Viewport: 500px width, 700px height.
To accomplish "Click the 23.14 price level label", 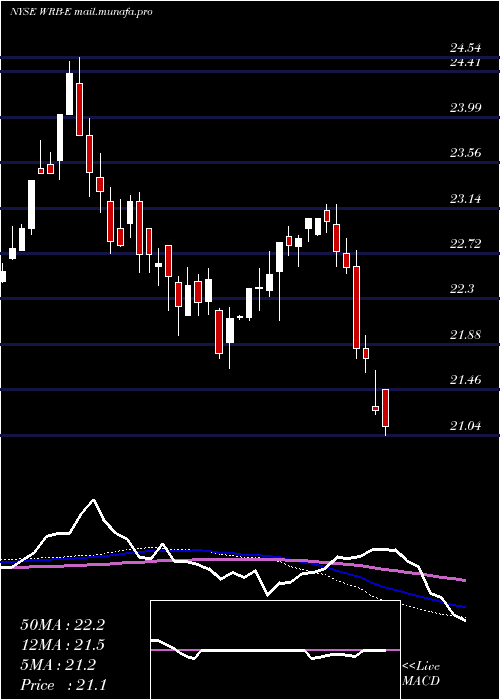I will pyautogui.click(x=465, y=198).
